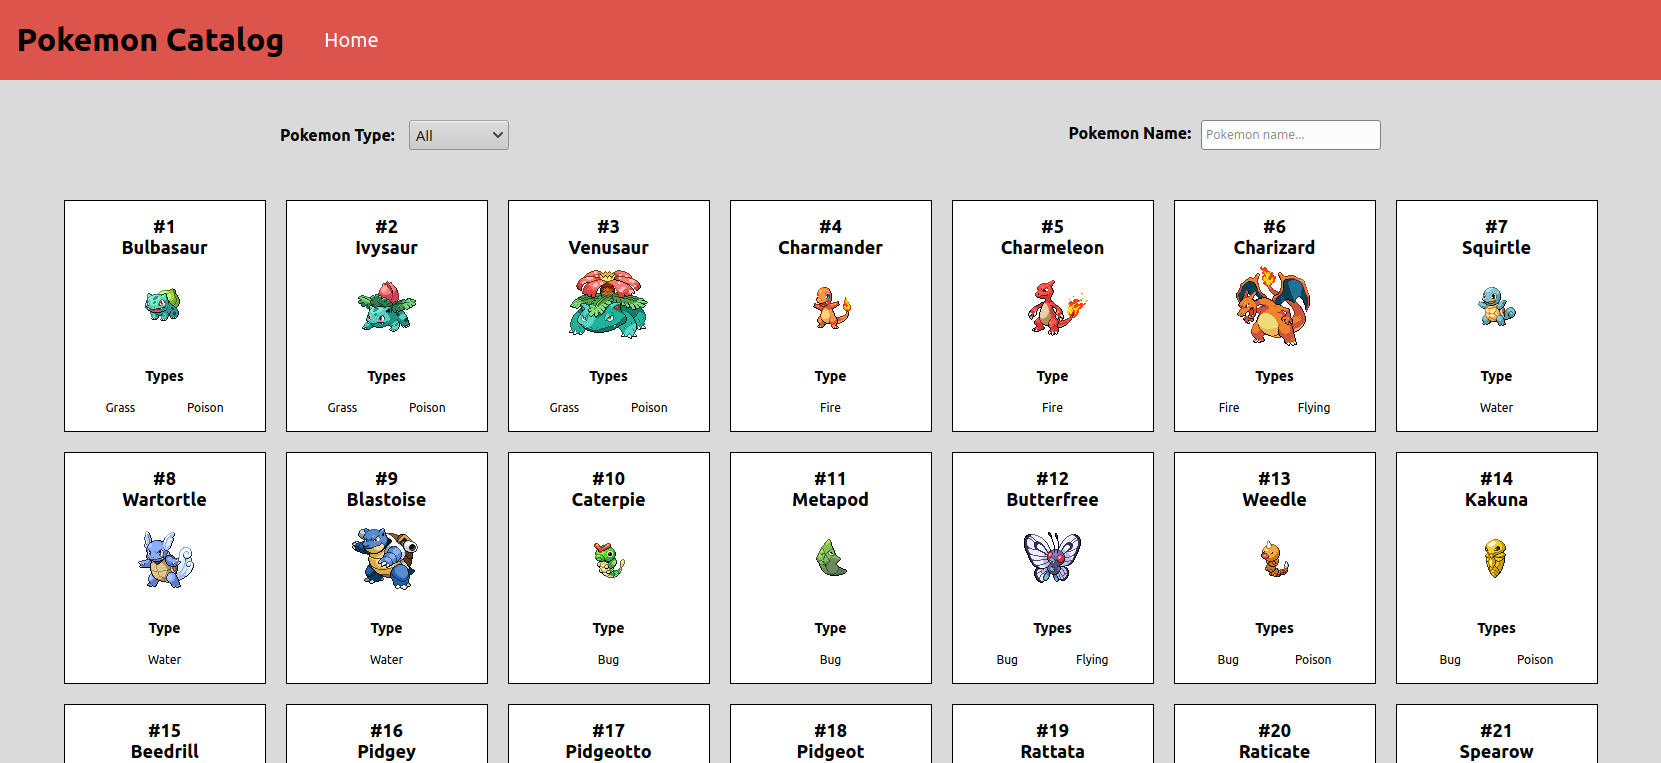Click the Metapod sprite image
Screen dimensions: 1661x763
pos(831,558)
